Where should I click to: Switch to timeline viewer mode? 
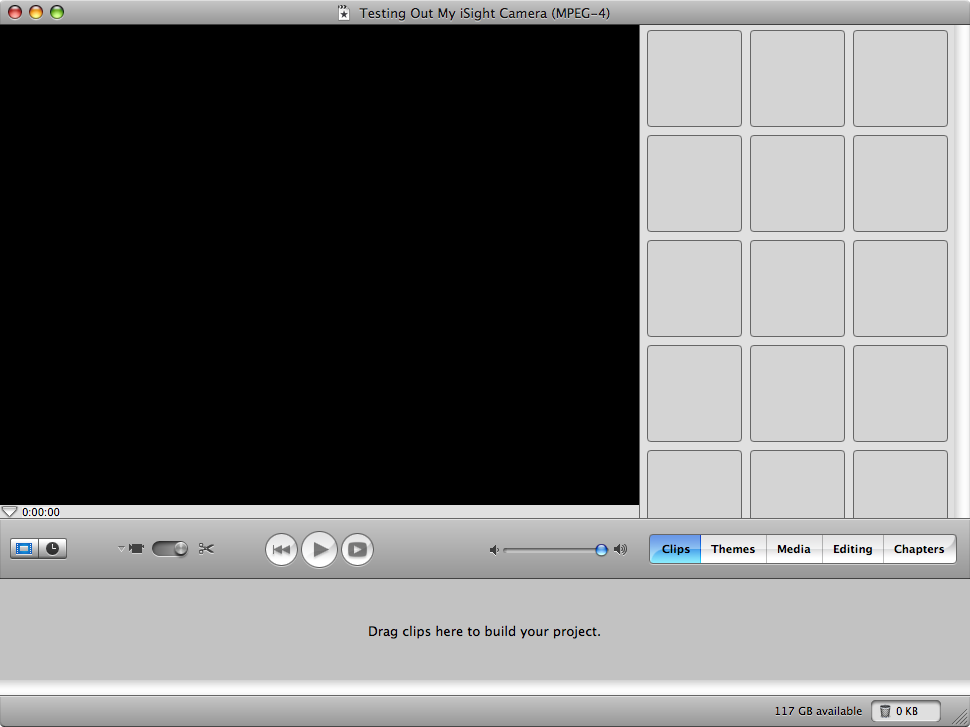point(53,549)
